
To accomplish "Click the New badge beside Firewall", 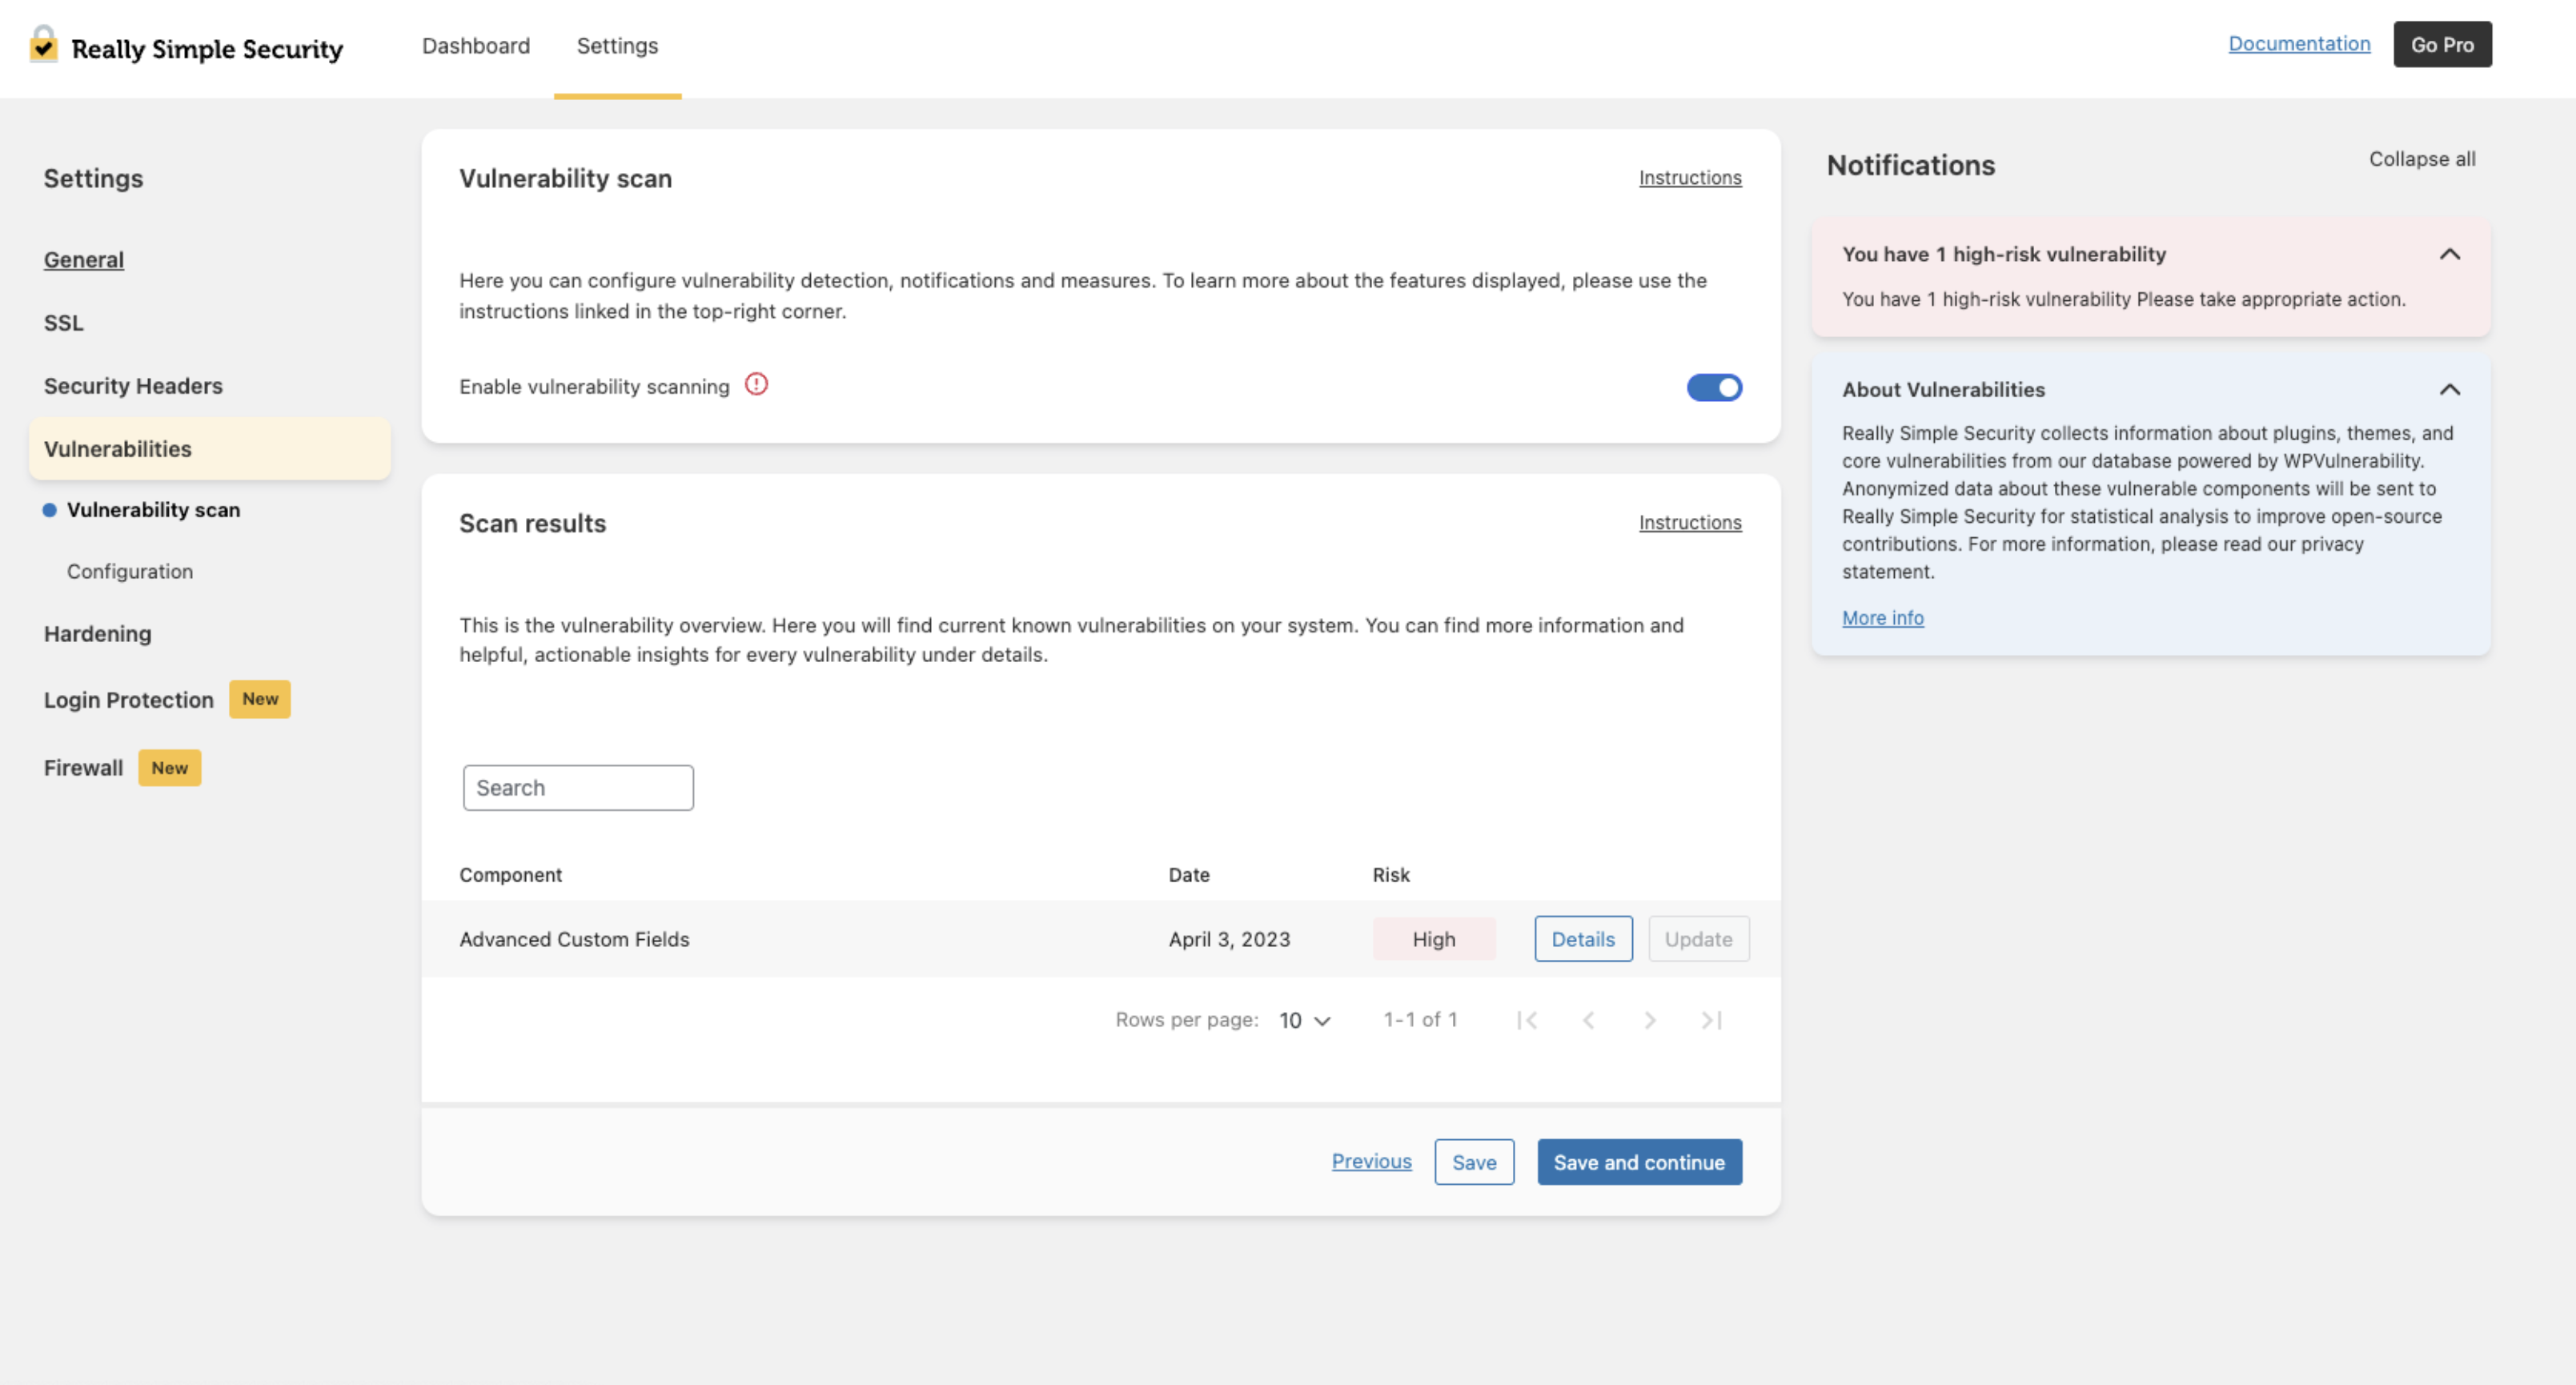I will [x=169, y=768].
